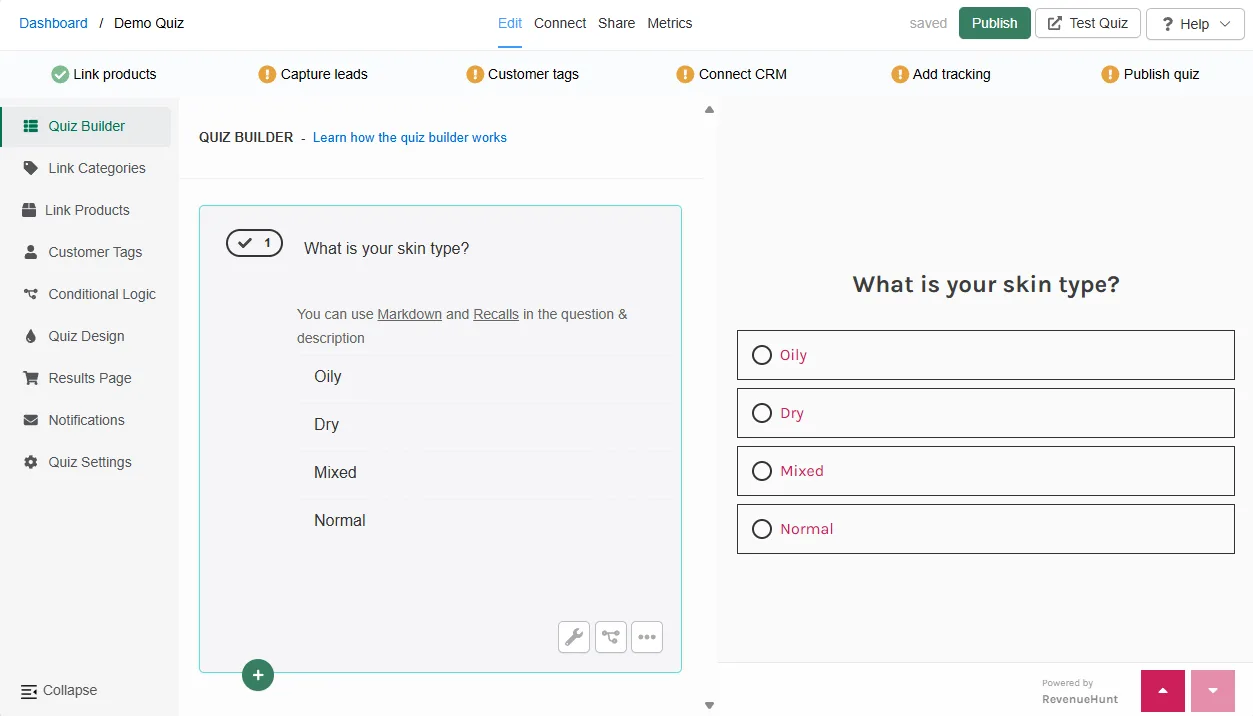
Task: Go to previous question with up arrow
Action: pyautogui.click(x=1163, y=691)
